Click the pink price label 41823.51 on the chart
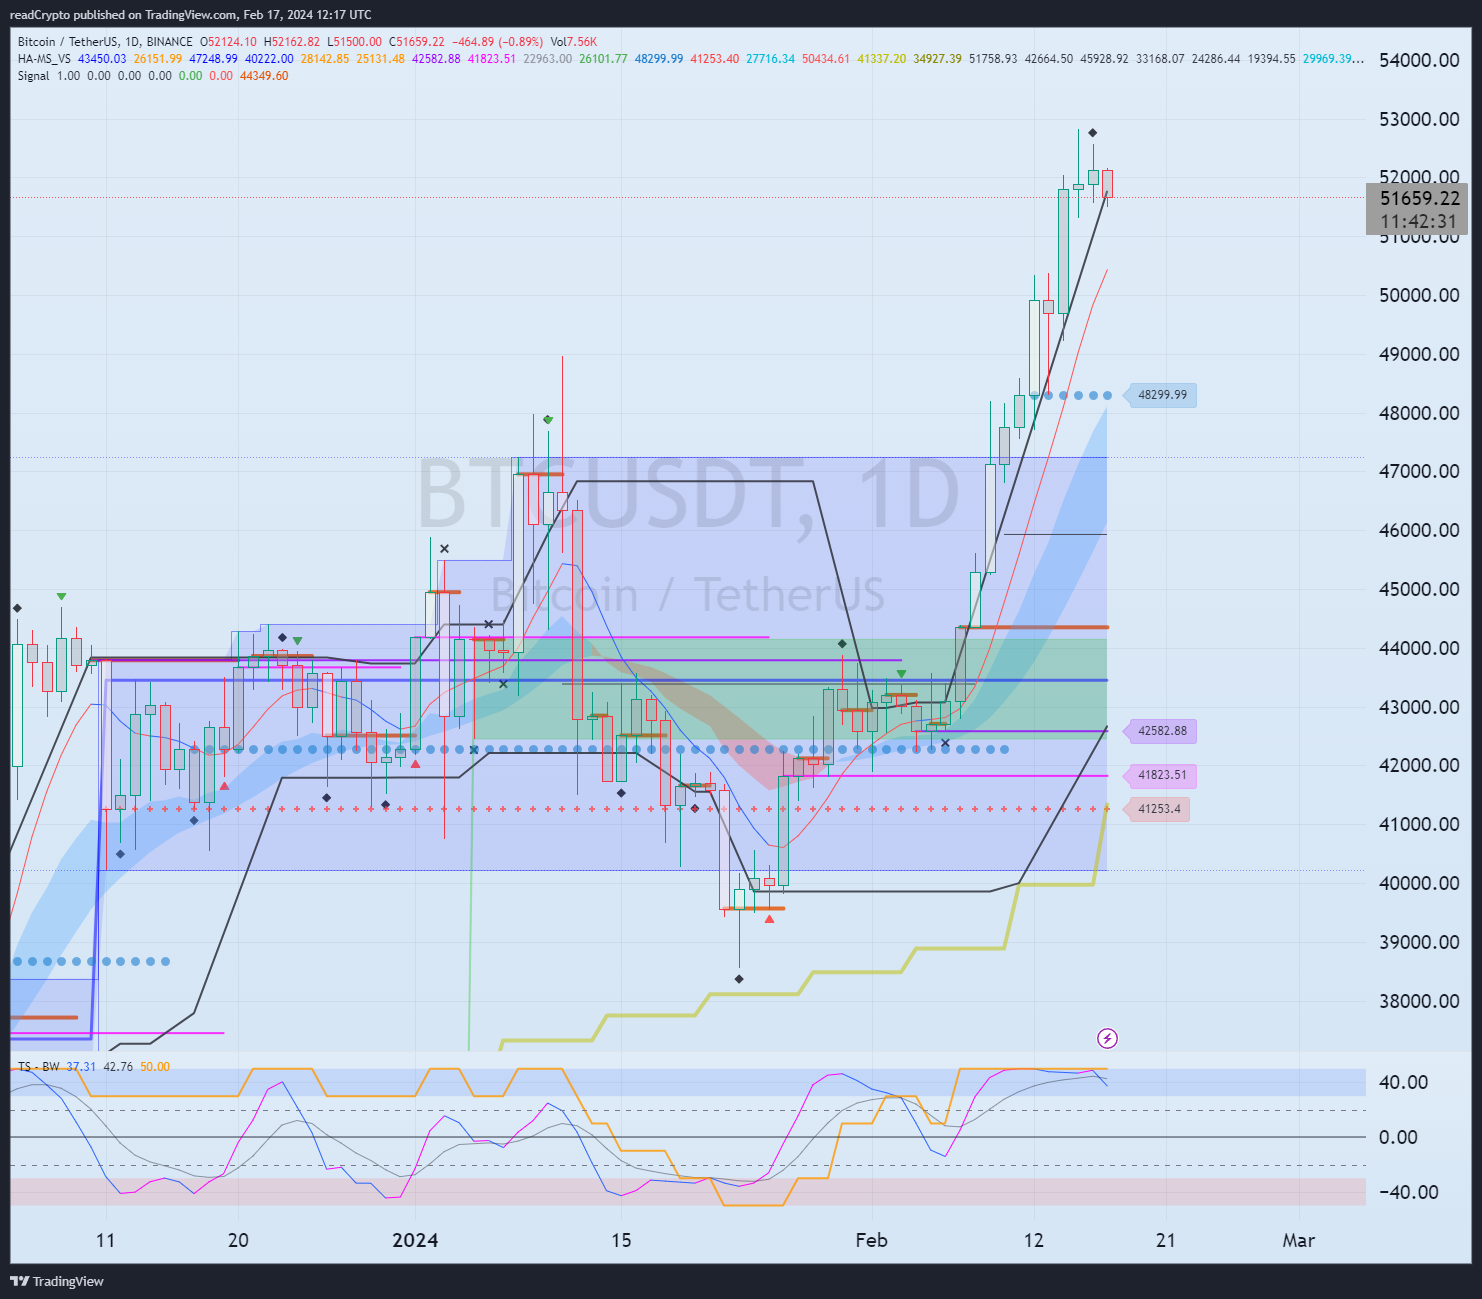 [1162, 775]
